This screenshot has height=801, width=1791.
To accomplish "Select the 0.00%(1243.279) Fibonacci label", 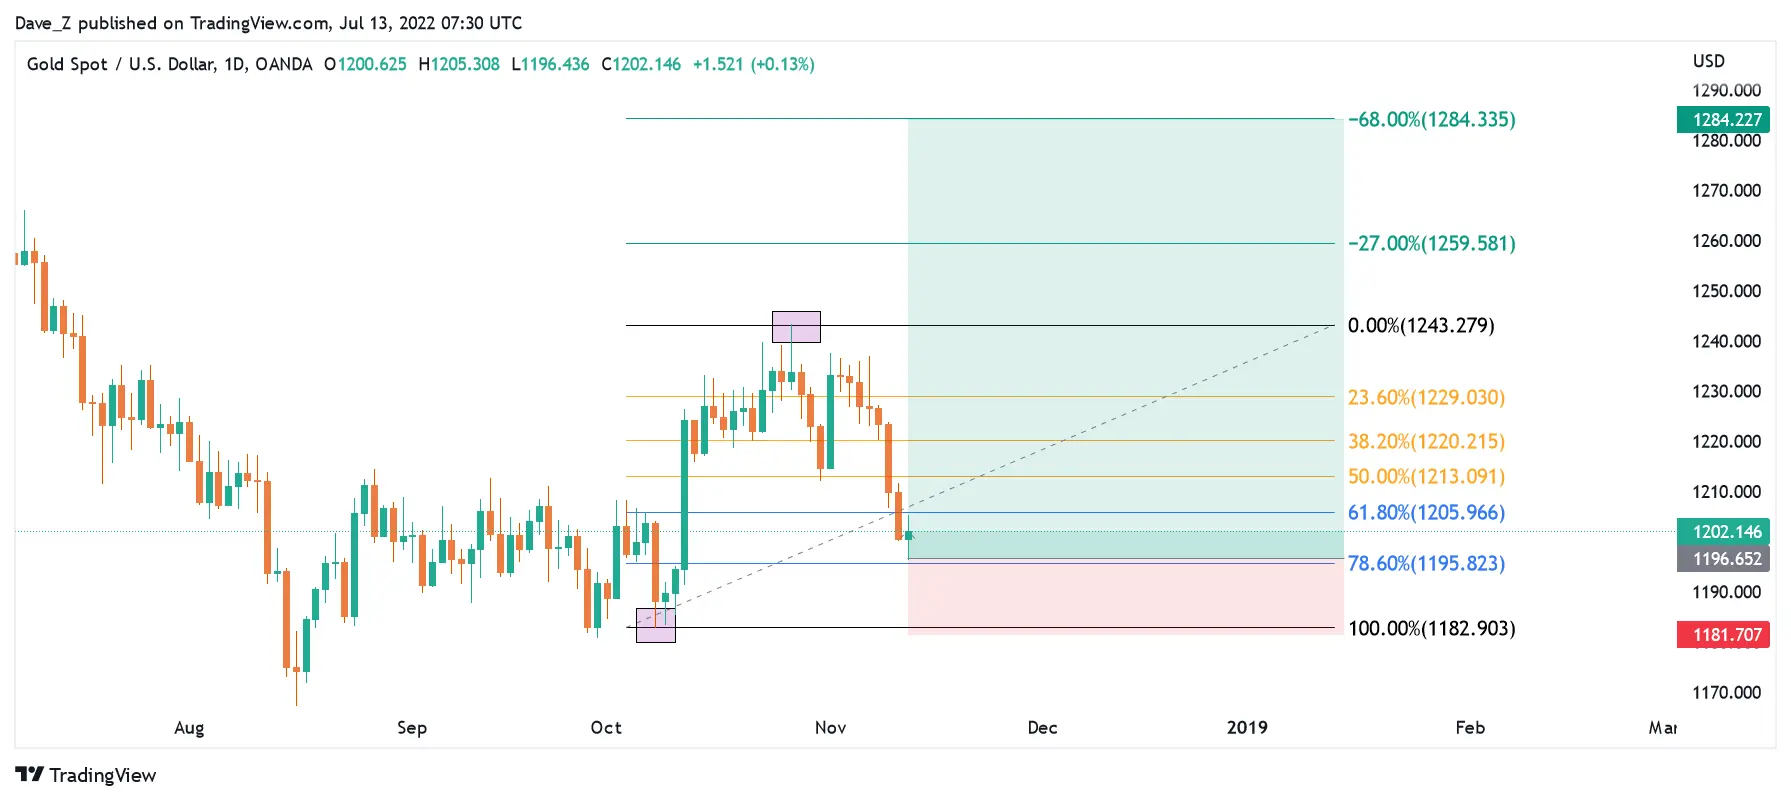I will click(x=1421, y=326).
